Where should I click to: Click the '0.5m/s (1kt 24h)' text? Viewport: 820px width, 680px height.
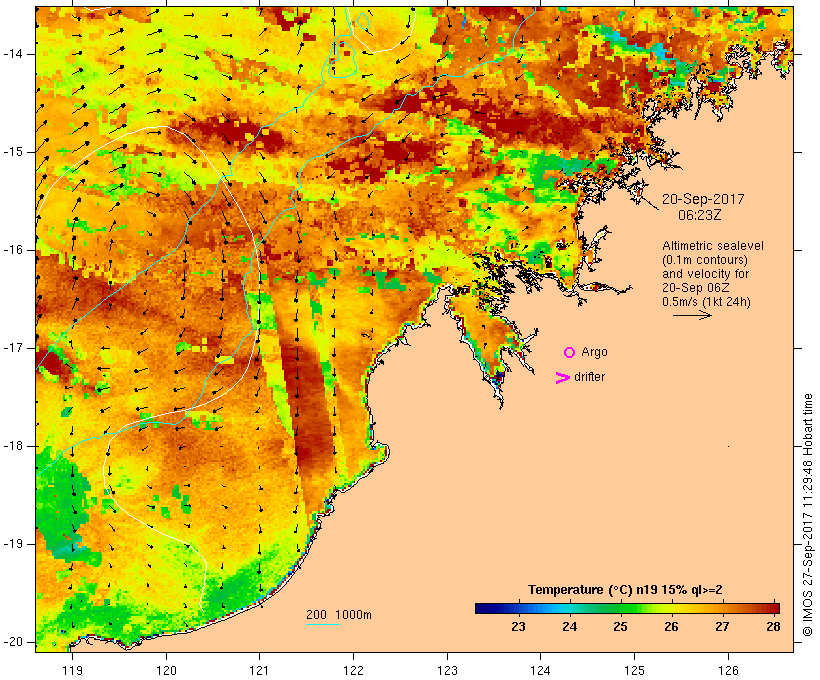coord(706,302)
